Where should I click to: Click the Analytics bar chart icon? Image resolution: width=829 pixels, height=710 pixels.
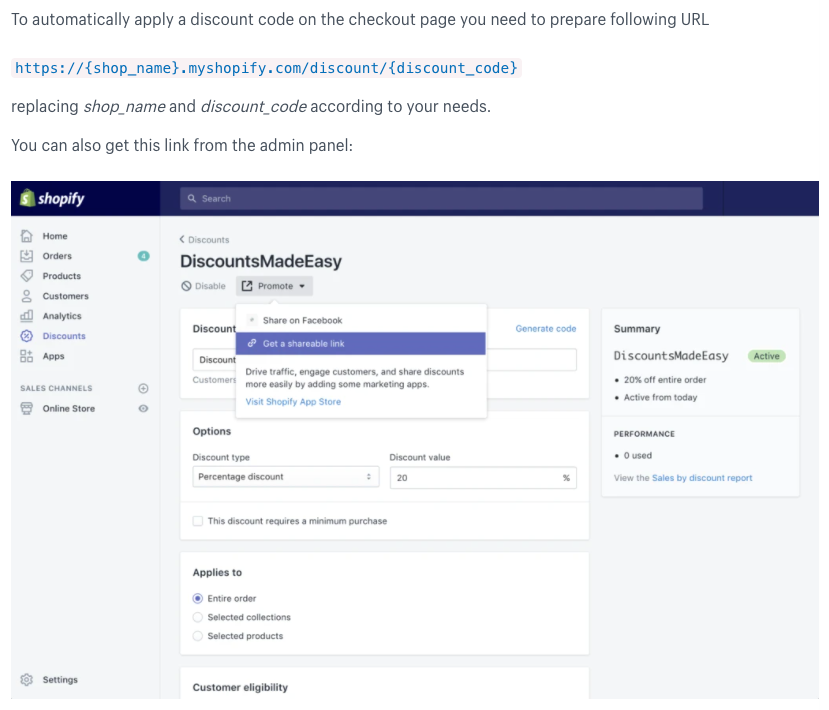[x=26, y=316]
